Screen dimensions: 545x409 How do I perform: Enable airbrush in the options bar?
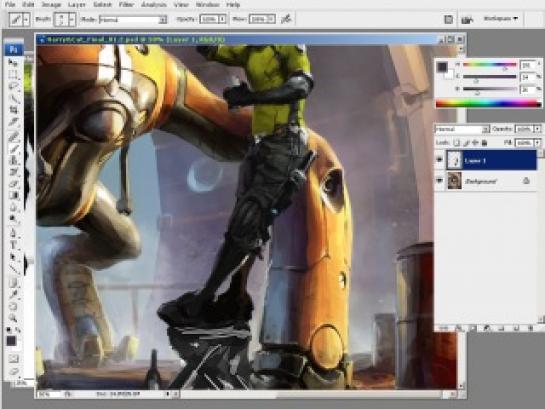[286, 19]
